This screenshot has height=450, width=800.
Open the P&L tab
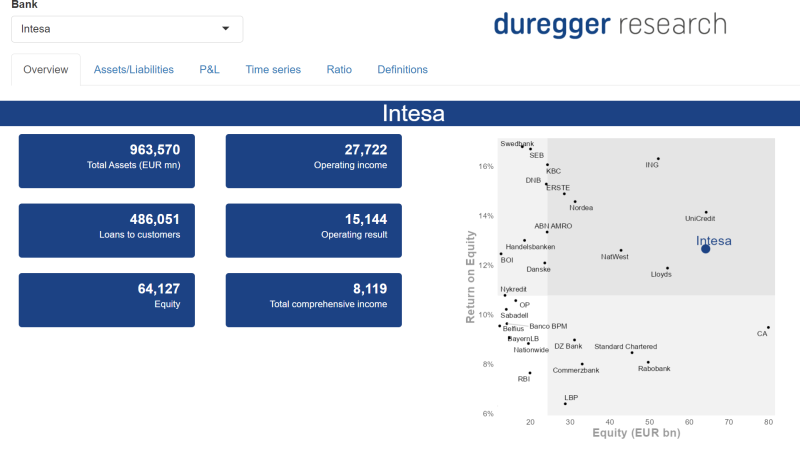pyautogui.click(x=209, y=70)
